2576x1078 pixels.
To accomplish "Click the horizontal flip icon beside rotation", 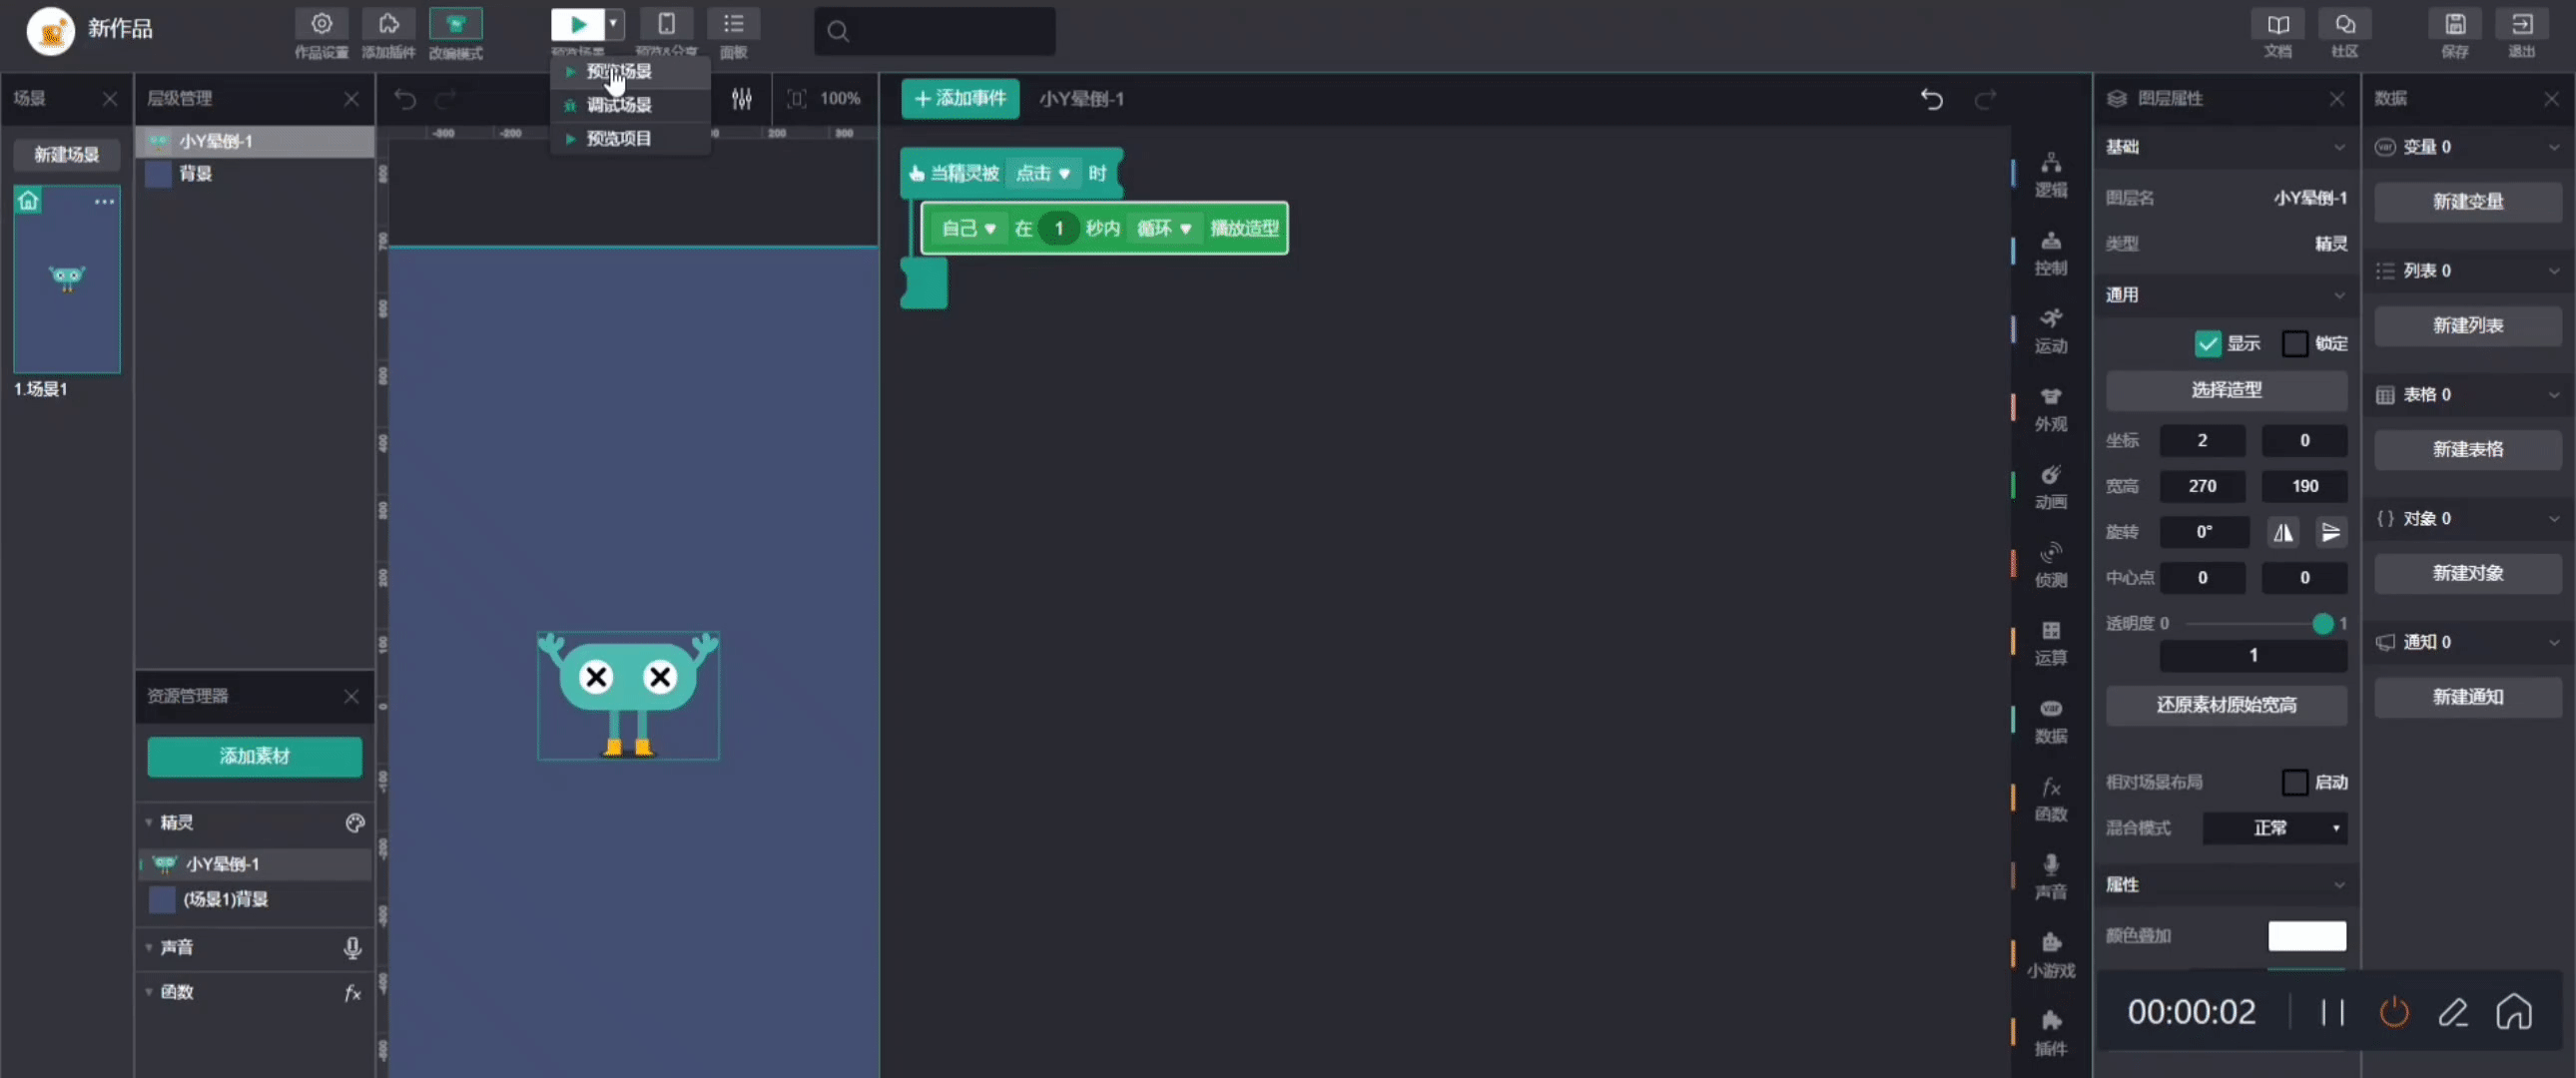I will 2283,532.
